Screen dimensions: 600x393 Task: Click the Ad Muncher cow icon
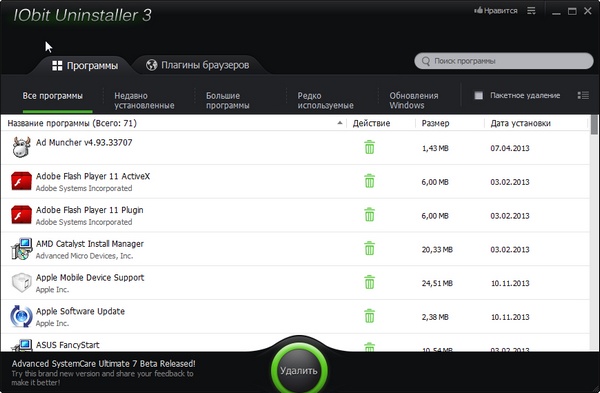[x=21, y=147]
